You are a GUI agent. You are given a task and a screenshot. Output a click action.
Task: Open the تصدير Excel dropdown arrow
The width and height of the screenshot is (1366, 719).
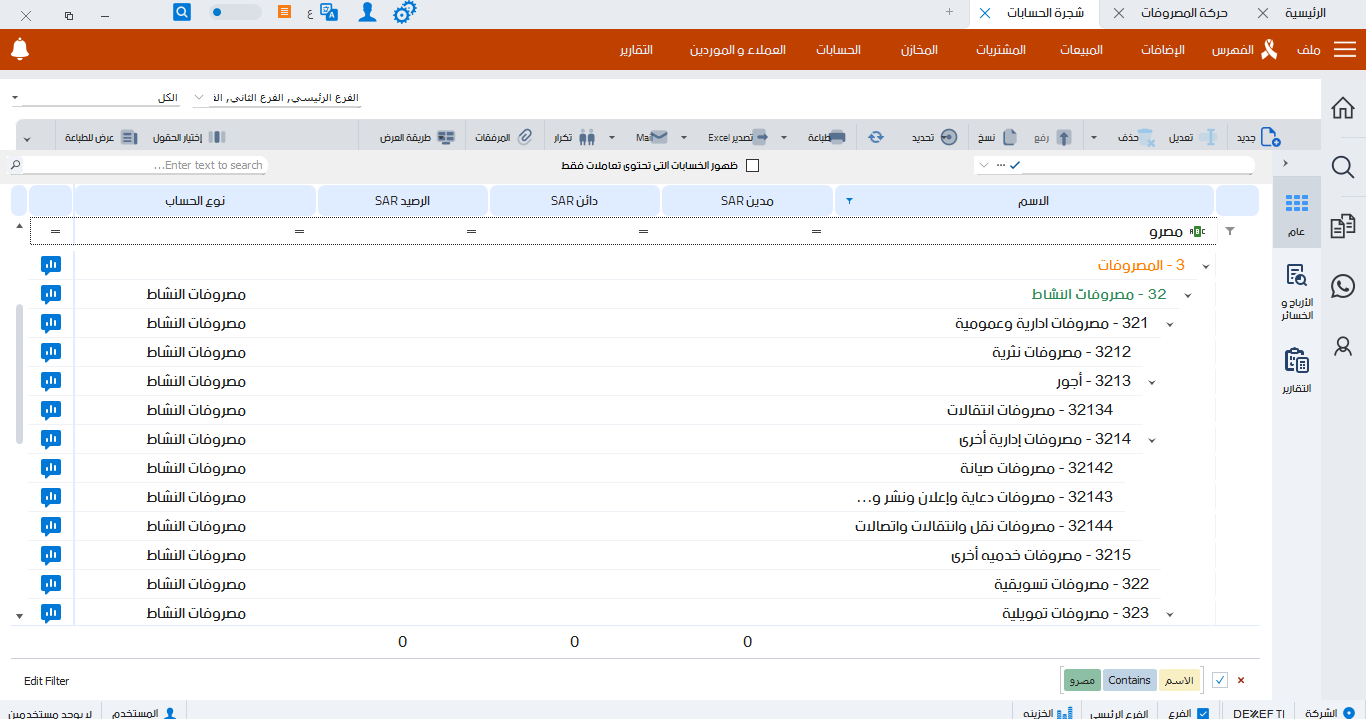783,136
